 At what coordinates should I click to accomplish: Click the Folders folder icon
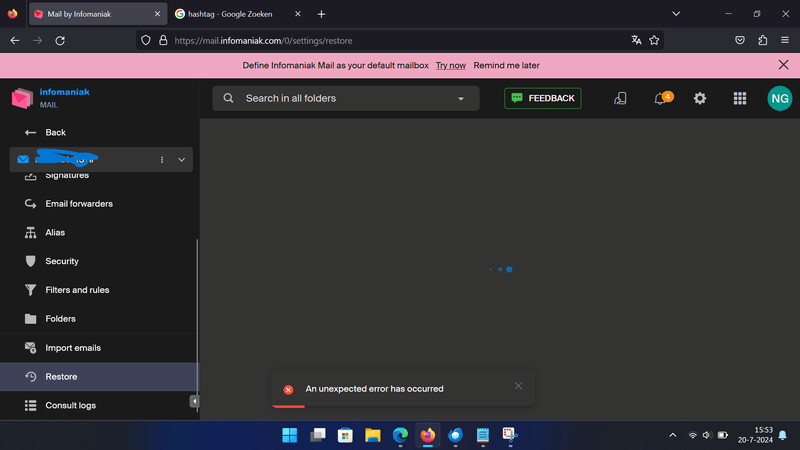(x=30, y=319)
